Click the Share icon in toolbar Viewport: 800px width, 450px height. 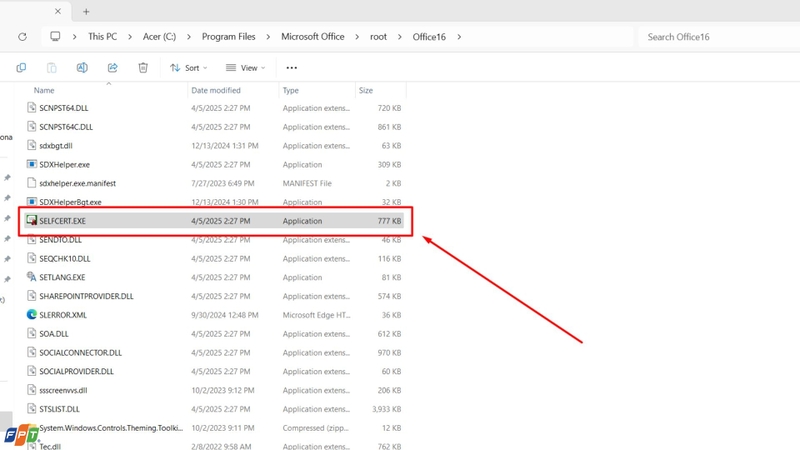coord(113,68)
